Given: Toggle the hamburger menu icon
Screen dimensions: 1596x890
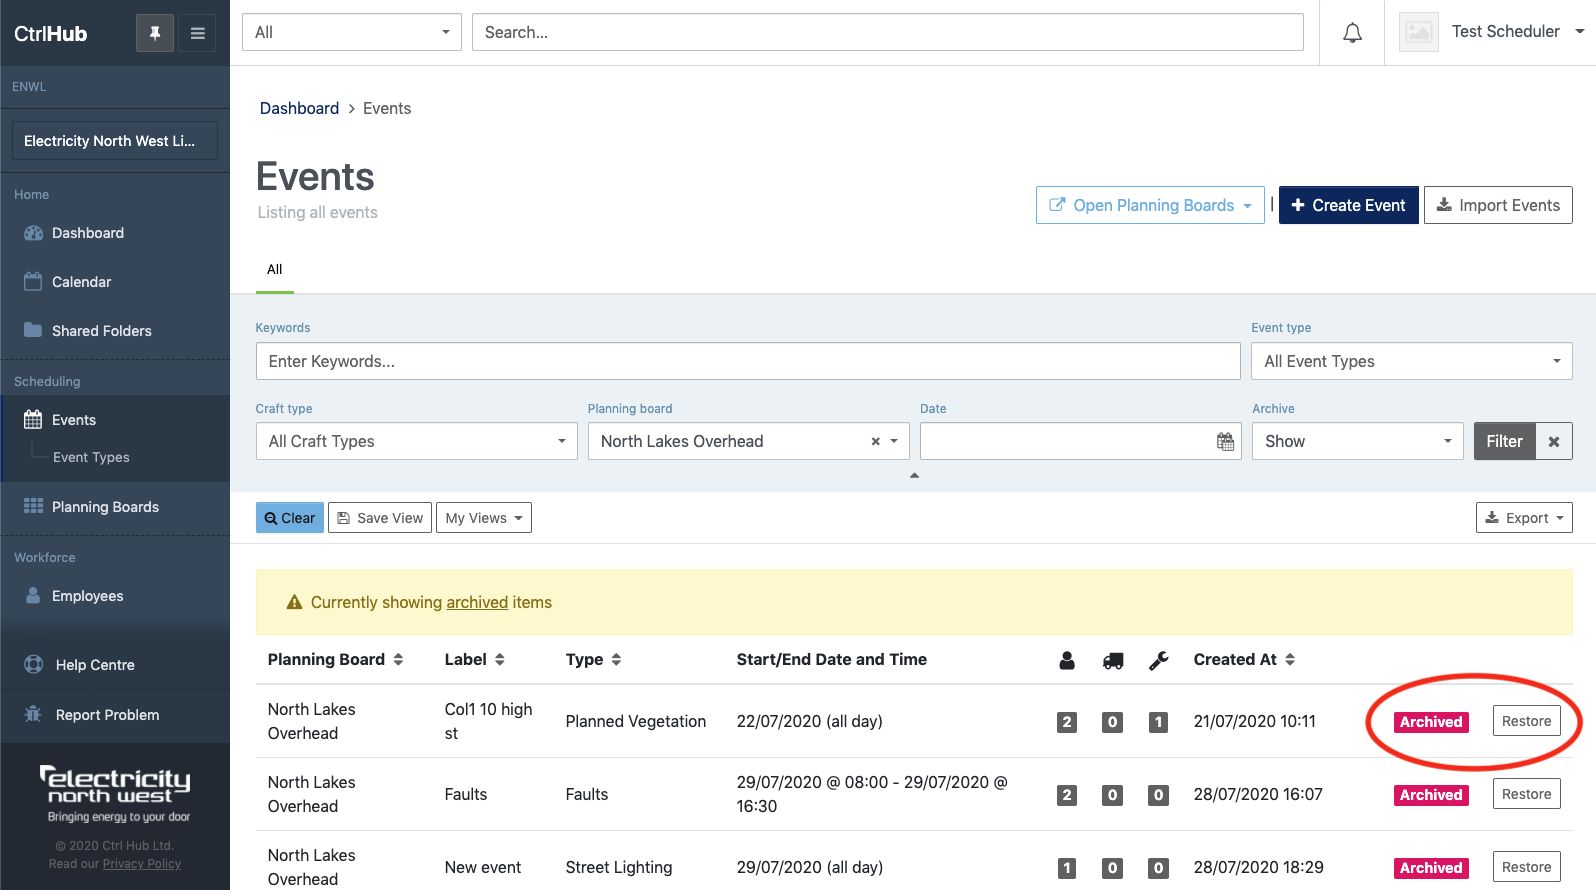Looking at the screenshot, I should pos(198,33).
